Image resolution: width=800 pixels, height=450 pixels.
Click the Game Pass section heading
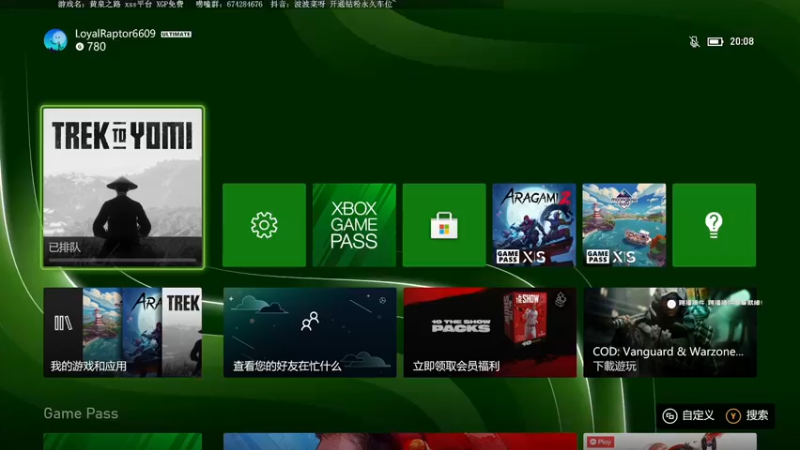click(x=81, y=413)
